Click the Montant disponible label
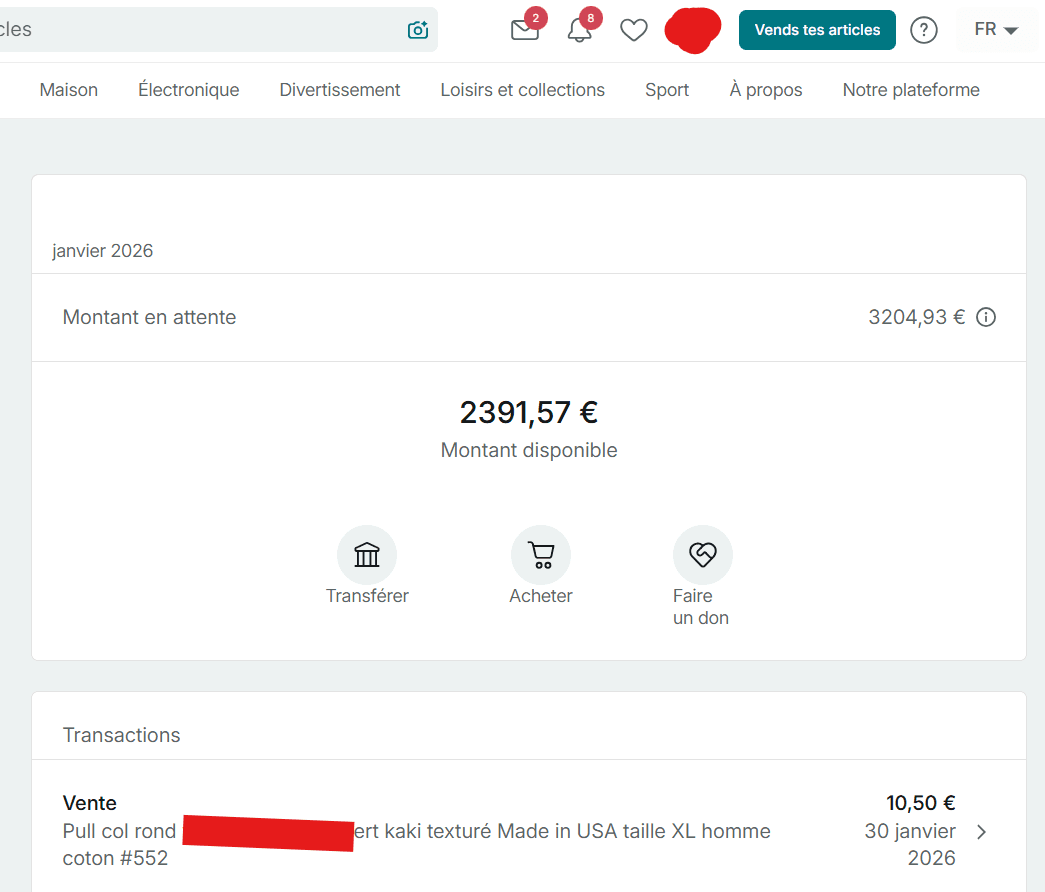 point(528,450)
